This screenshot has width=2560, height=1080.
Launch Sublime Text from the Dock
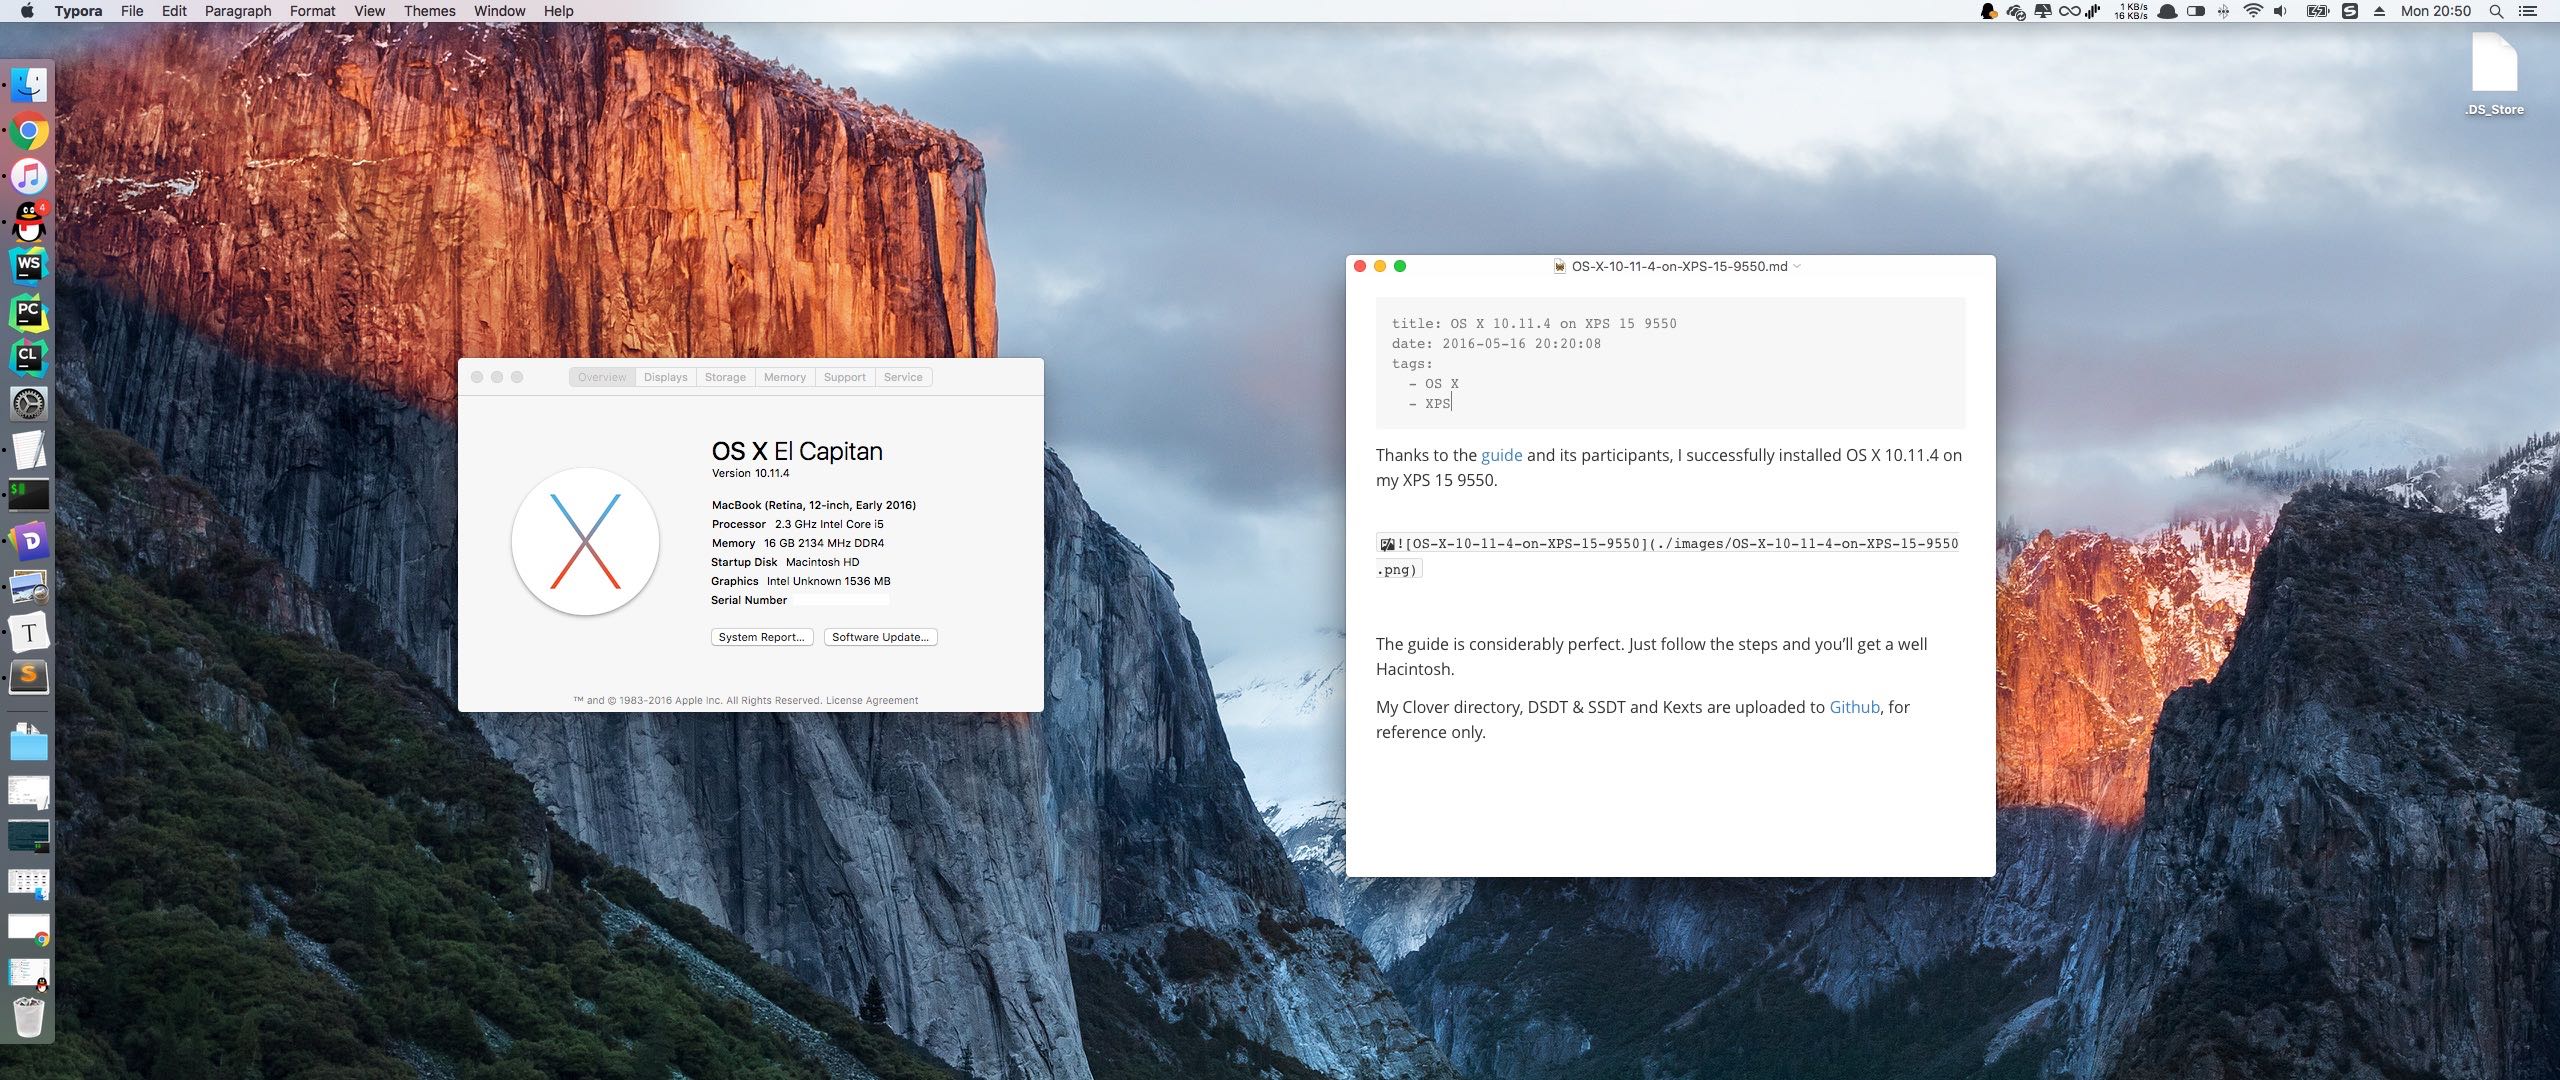29,678
